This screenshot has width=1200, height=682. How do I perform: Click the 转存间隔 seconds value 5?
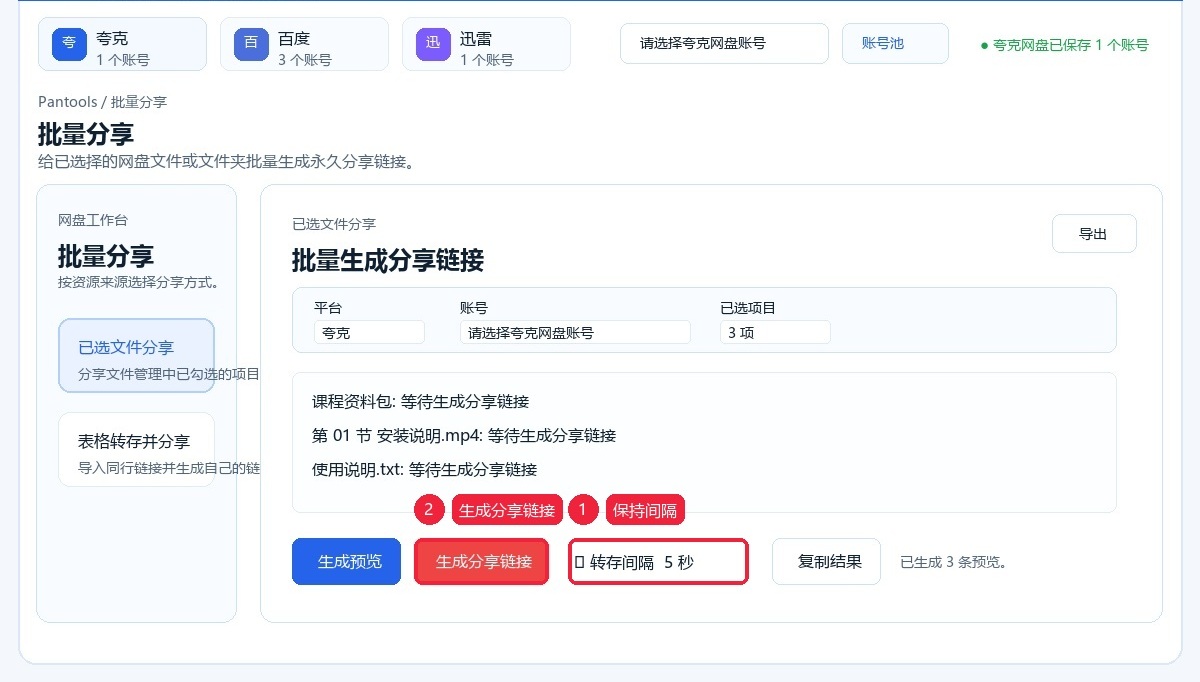pyautogui.click(x=668, y=563)
